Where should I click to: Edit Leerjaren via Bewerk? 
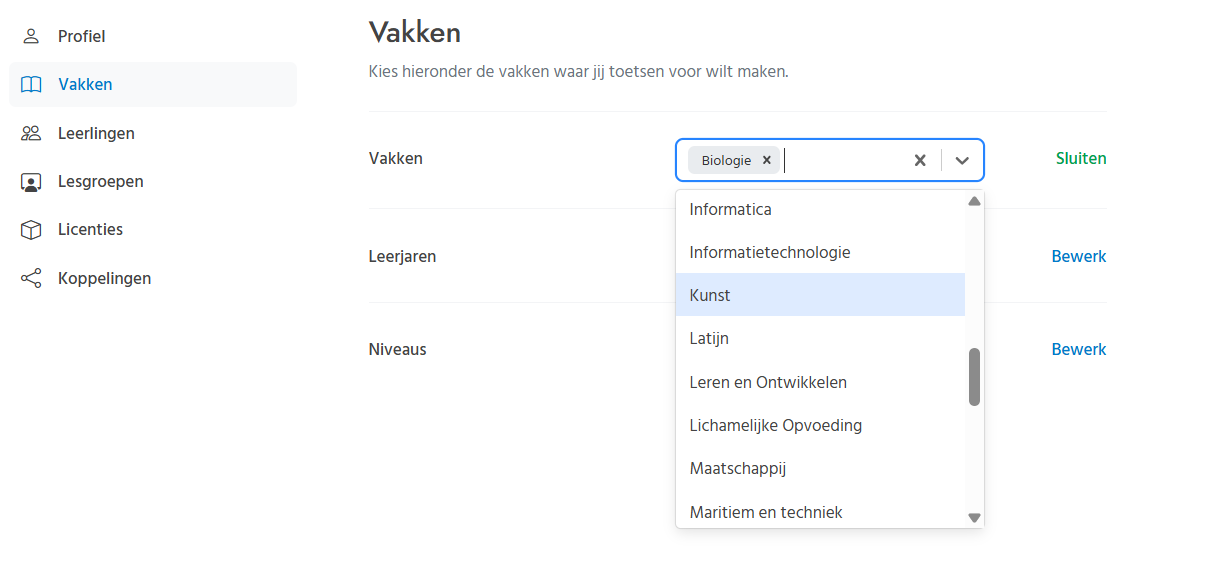tap(1078, 257)
